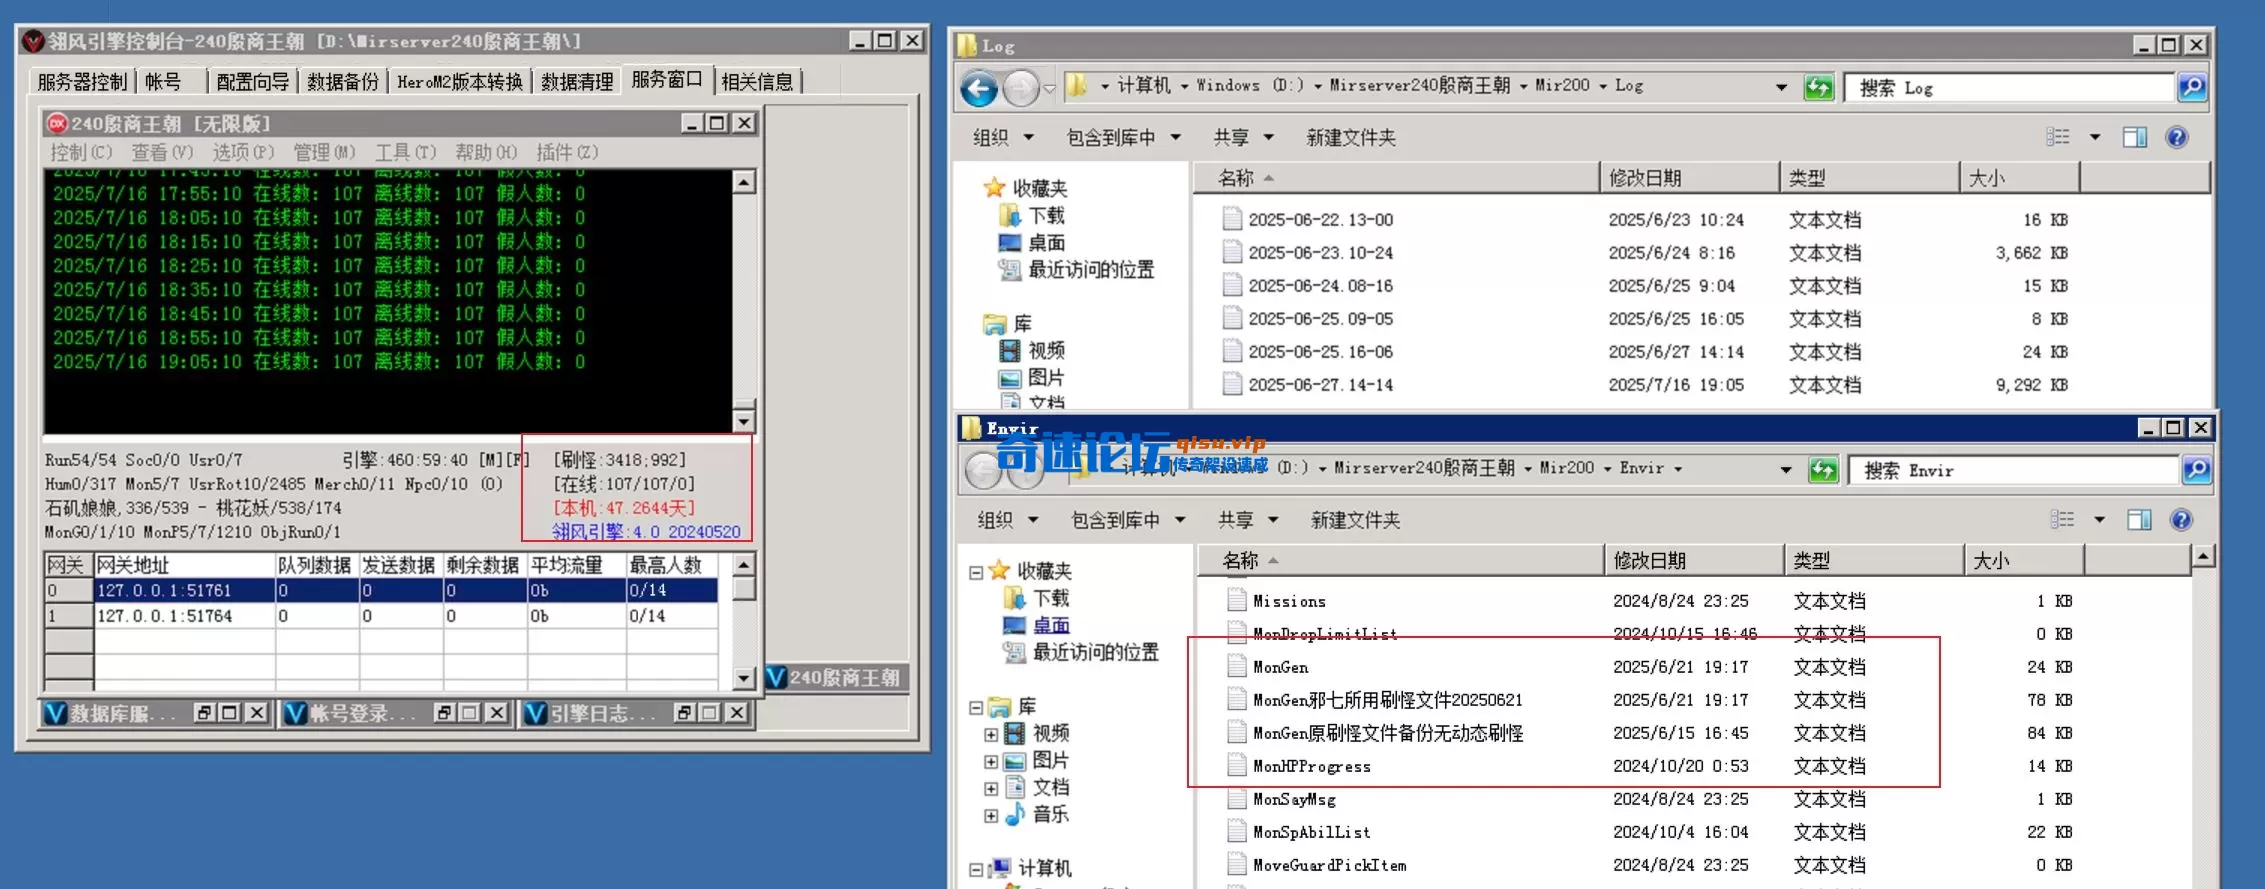Change view icon in Envir window
This screenshot has height=889, width=2265.
tap(2062, 519)
